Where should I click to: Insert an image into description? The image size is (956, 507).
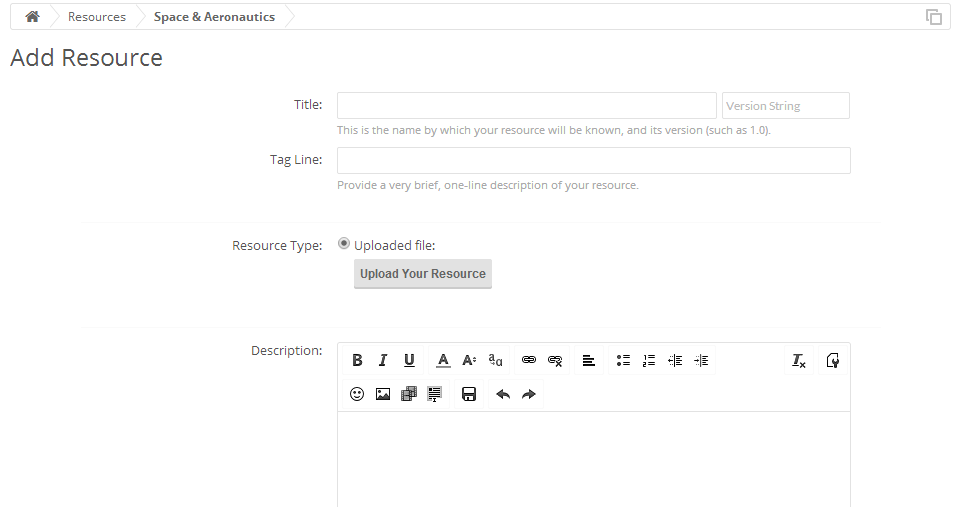tap(383, 394)
